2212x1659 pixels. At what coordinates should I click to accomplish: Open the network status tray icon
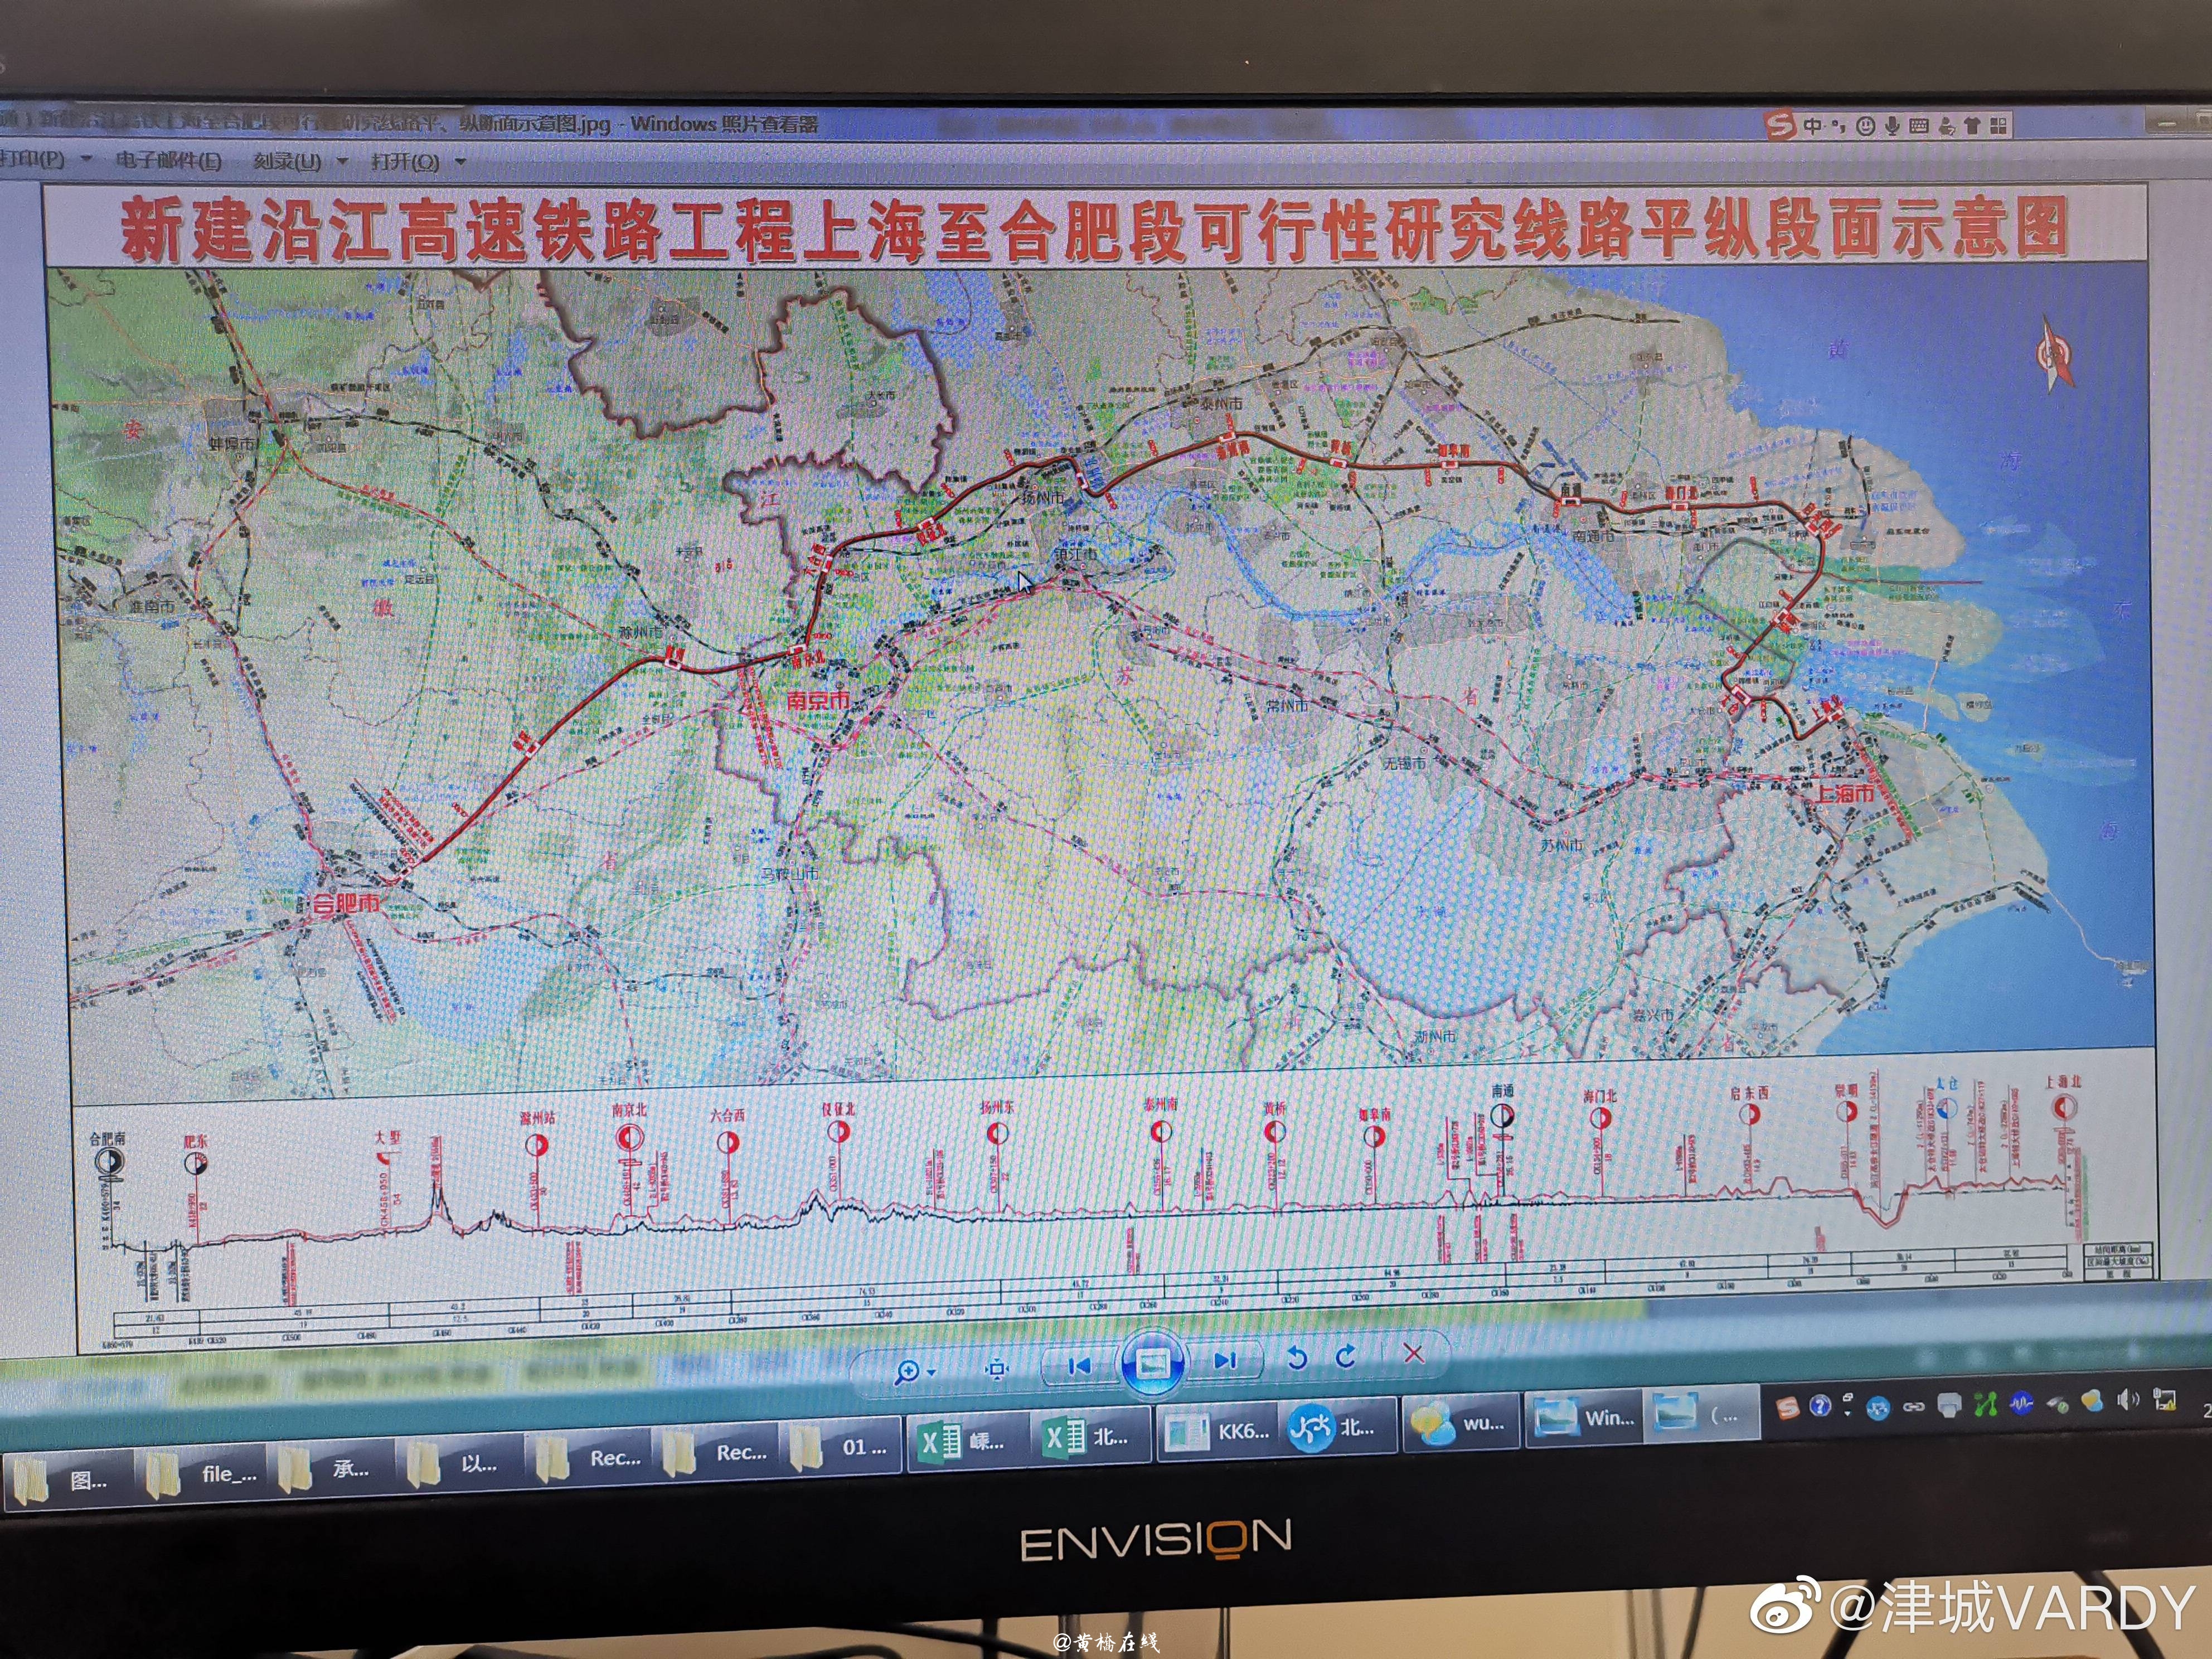(2165, 1399)
